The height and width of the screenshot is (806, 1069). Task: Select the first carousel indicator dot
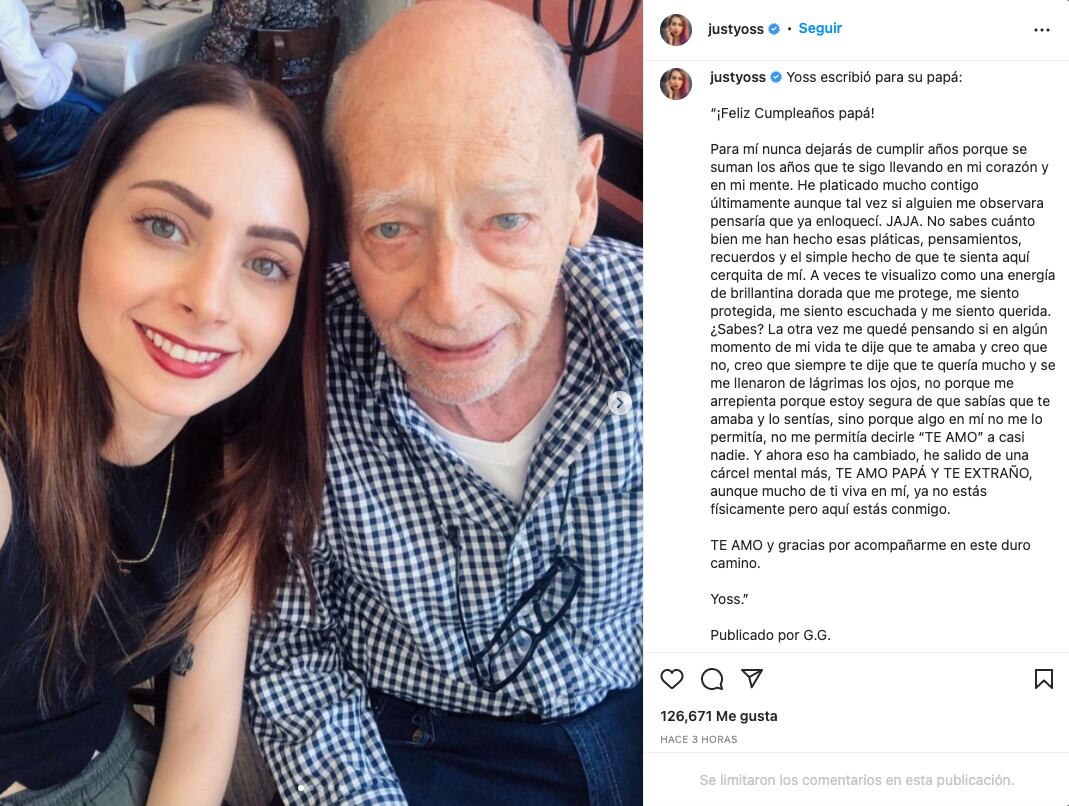301,788
